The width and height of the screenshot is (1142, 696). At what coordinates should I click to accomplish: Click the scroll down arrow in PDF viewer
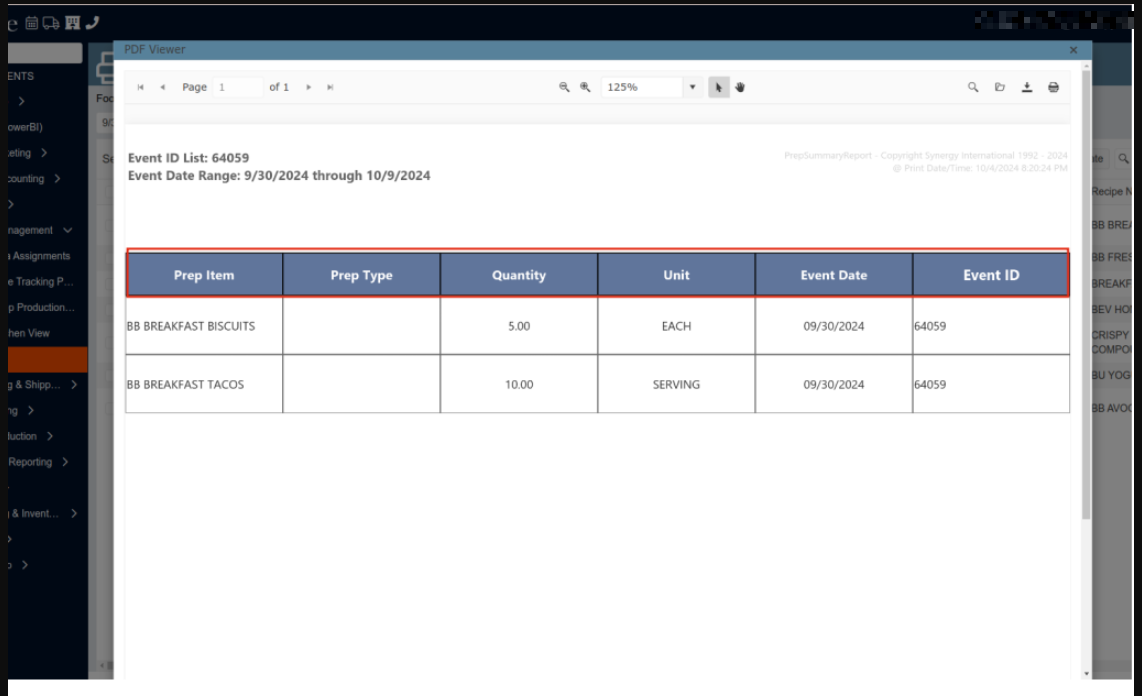tap(1086, 673)
